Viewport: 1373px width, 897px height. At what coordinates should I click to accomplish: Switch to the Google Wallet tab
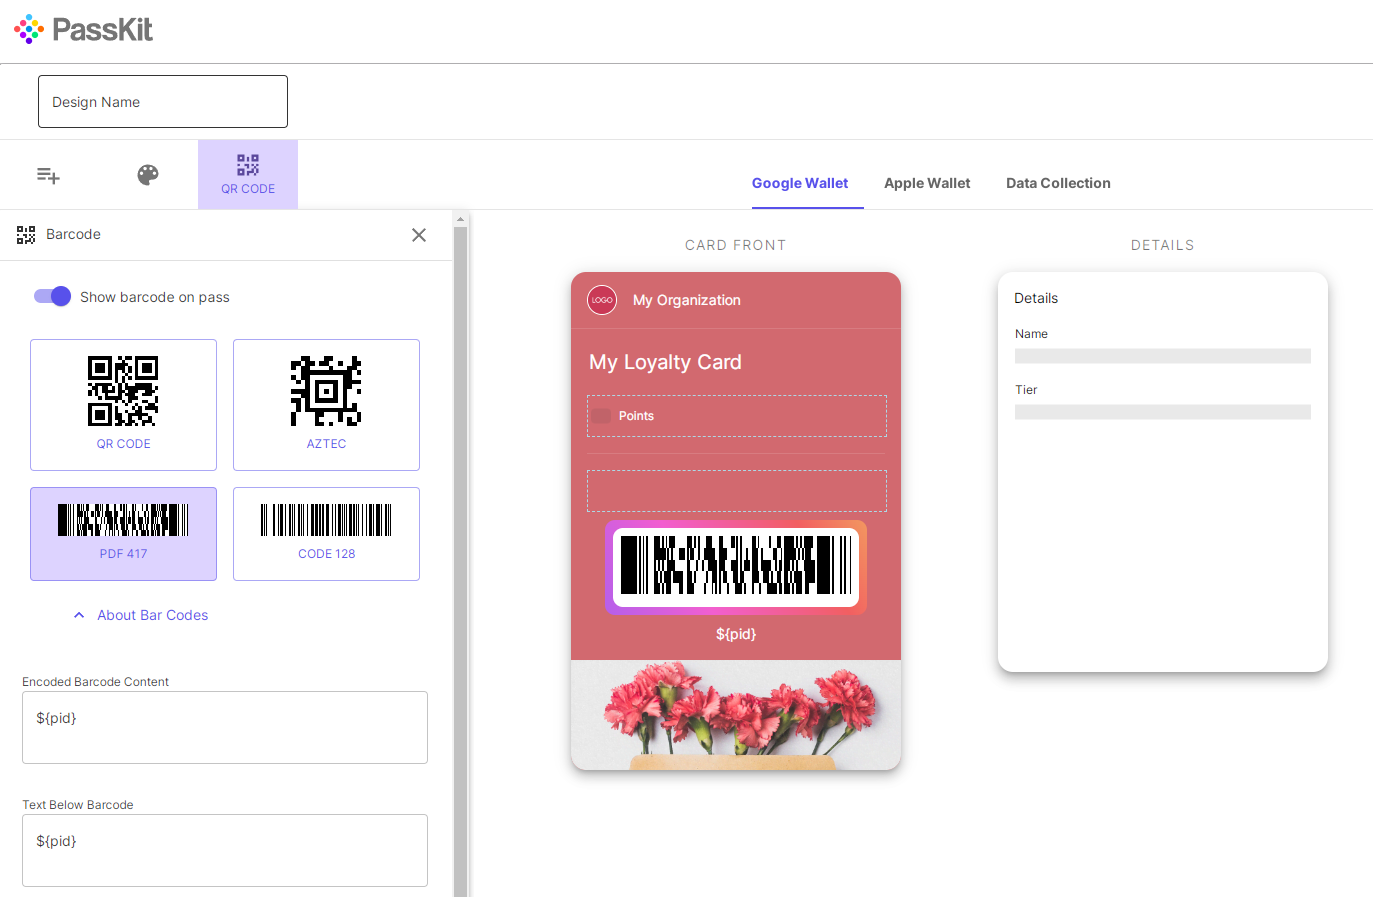[x=800, y=183]
